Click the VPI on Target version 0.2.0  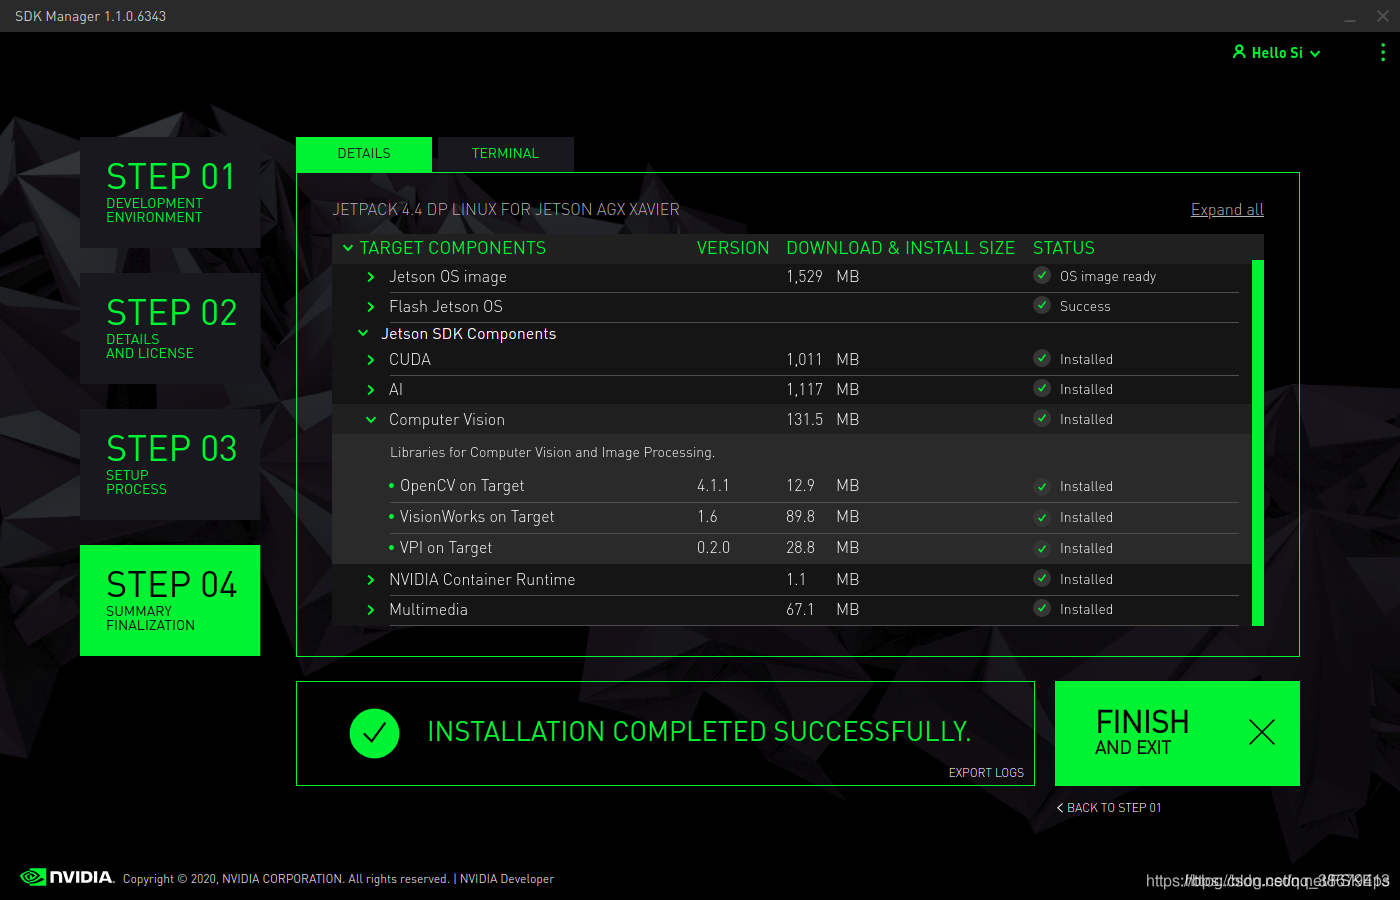(x=714, y=548)
